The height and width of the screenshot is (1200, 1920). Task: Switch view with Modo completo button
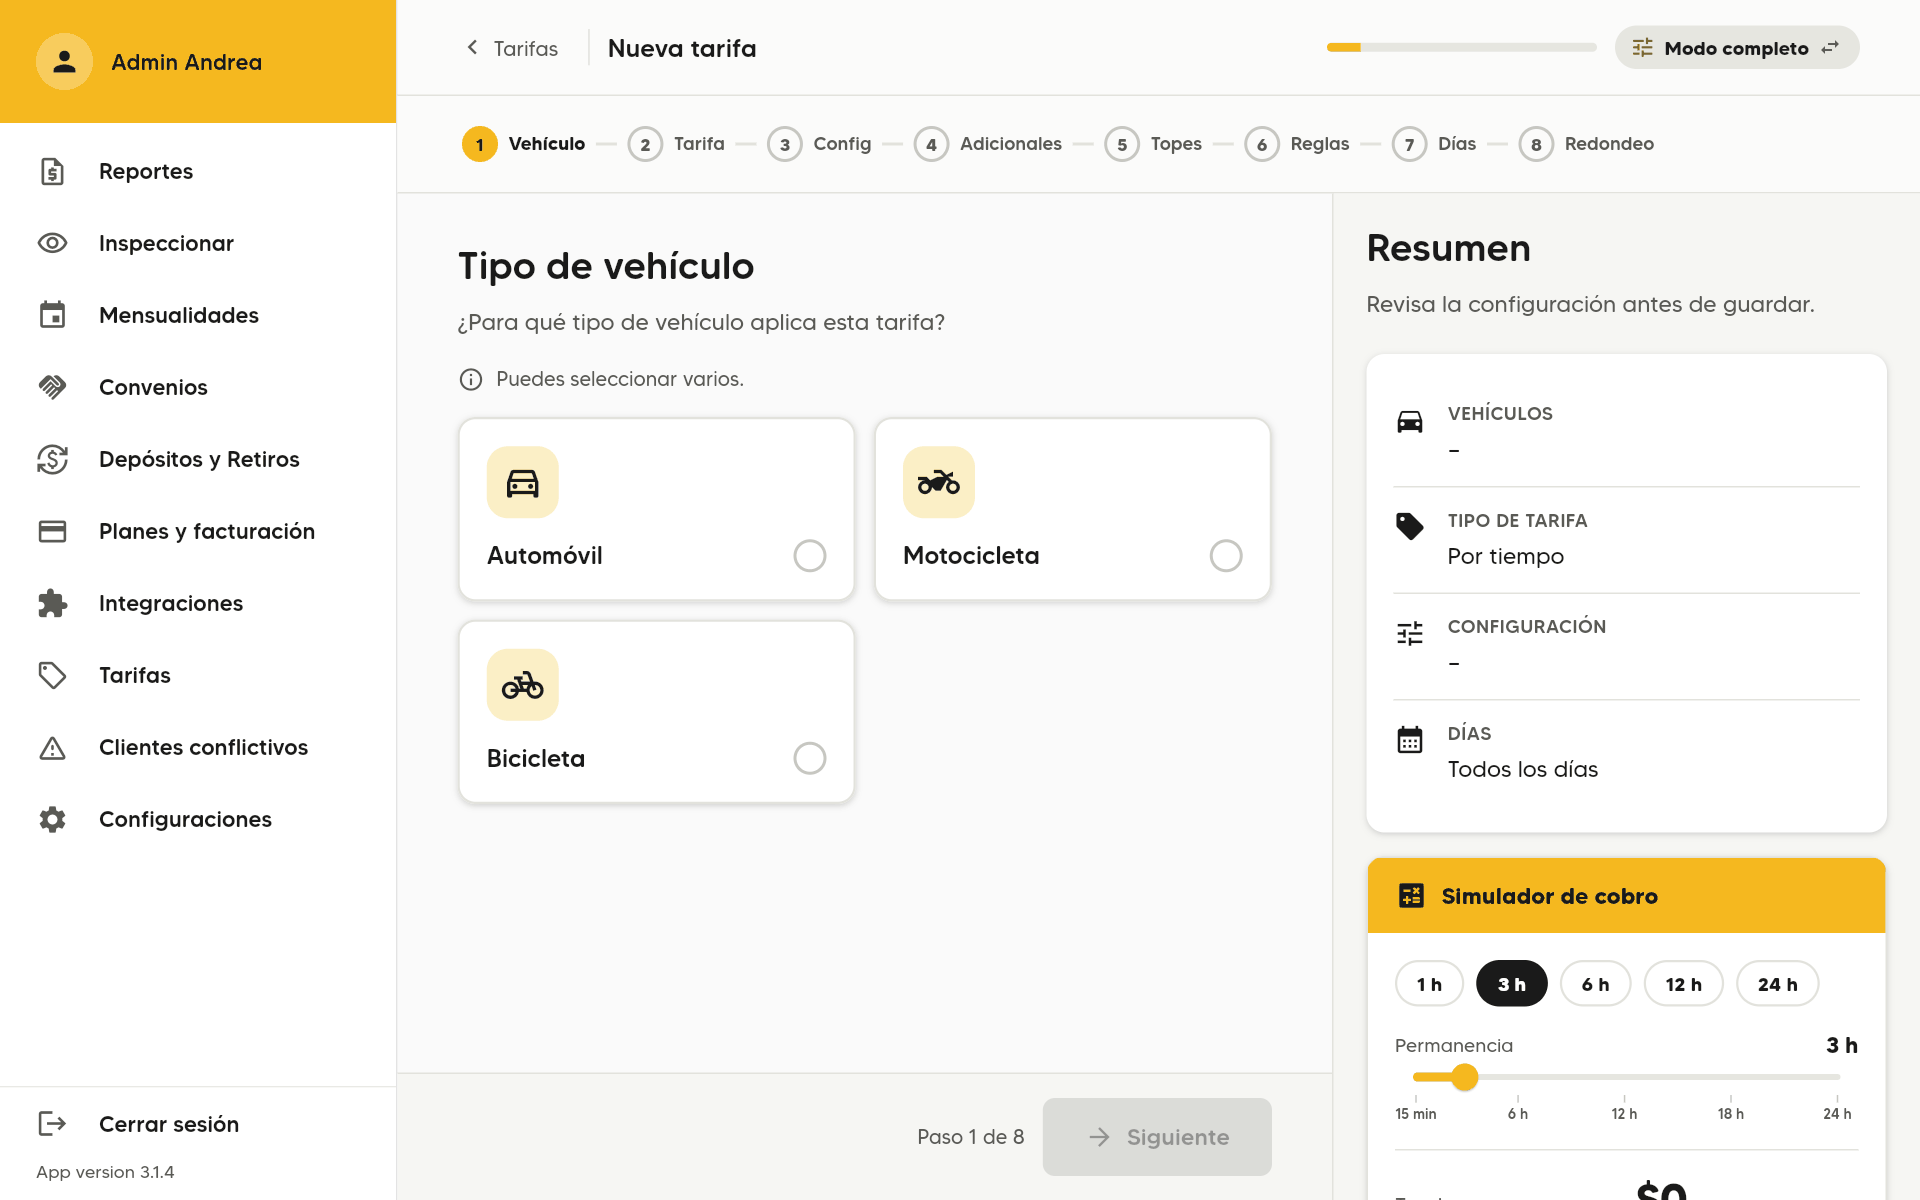1736,48
